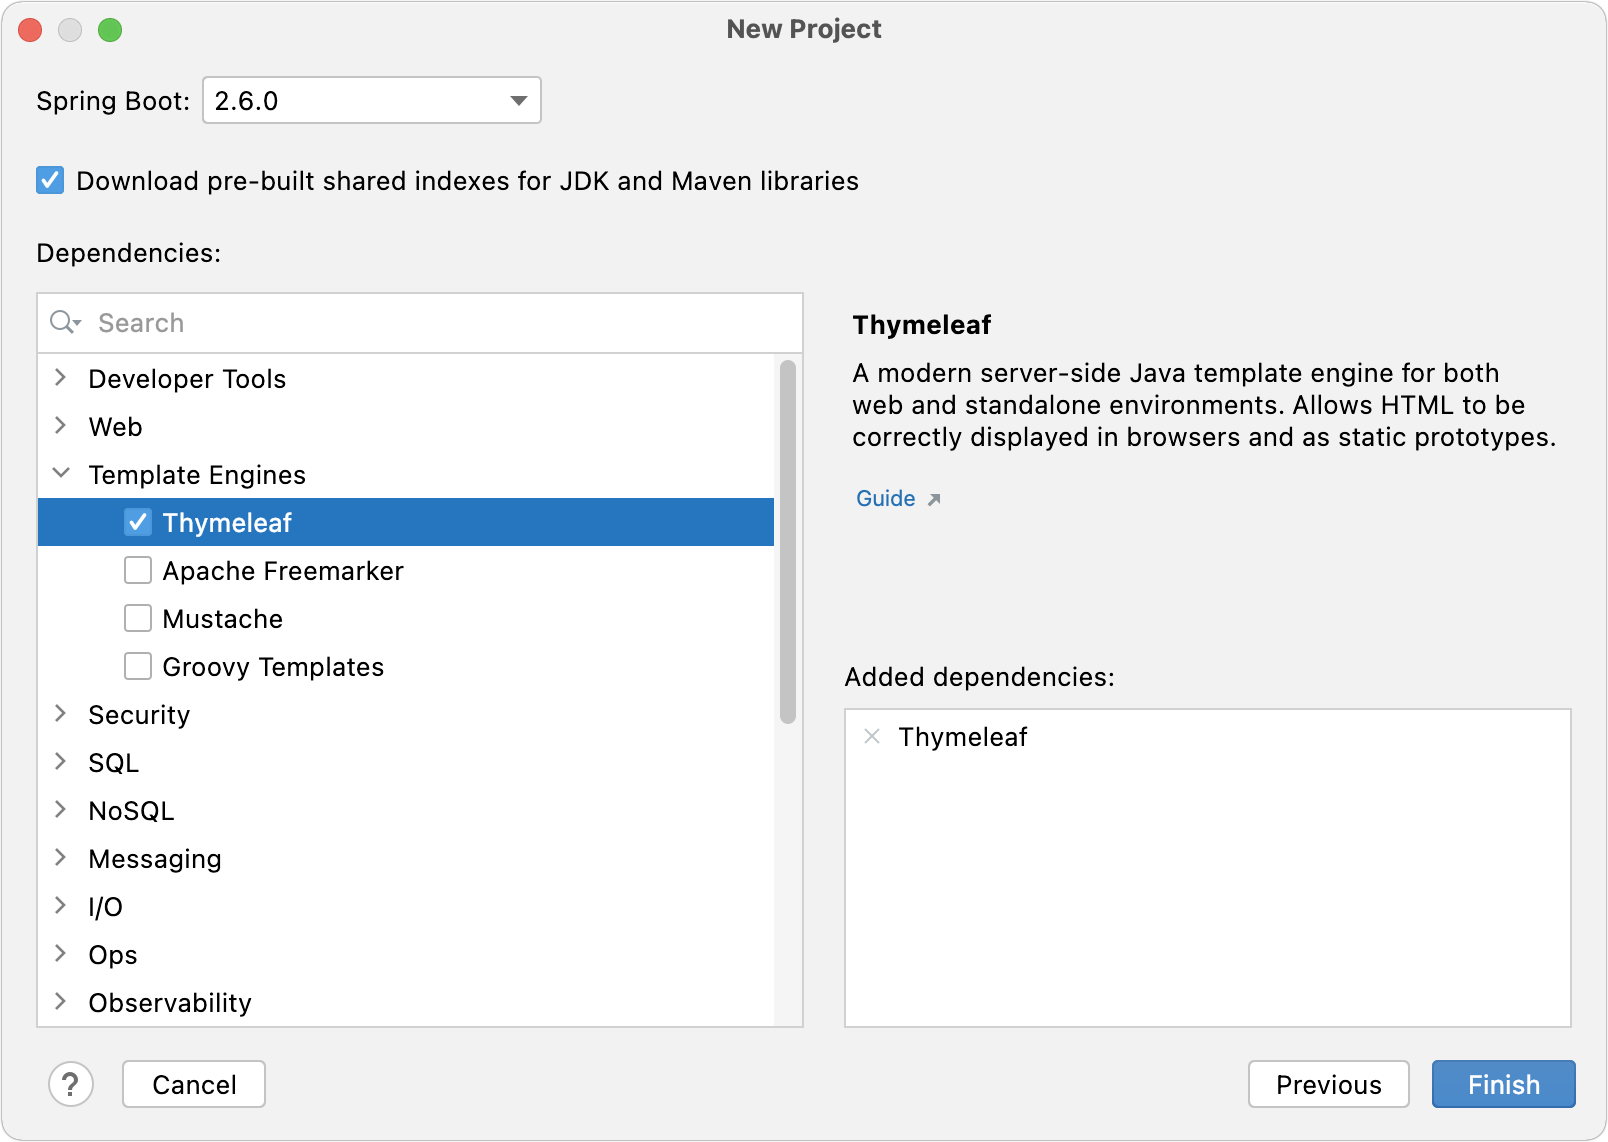Remove Thymeleaf using the X icon

click(872, 736)
